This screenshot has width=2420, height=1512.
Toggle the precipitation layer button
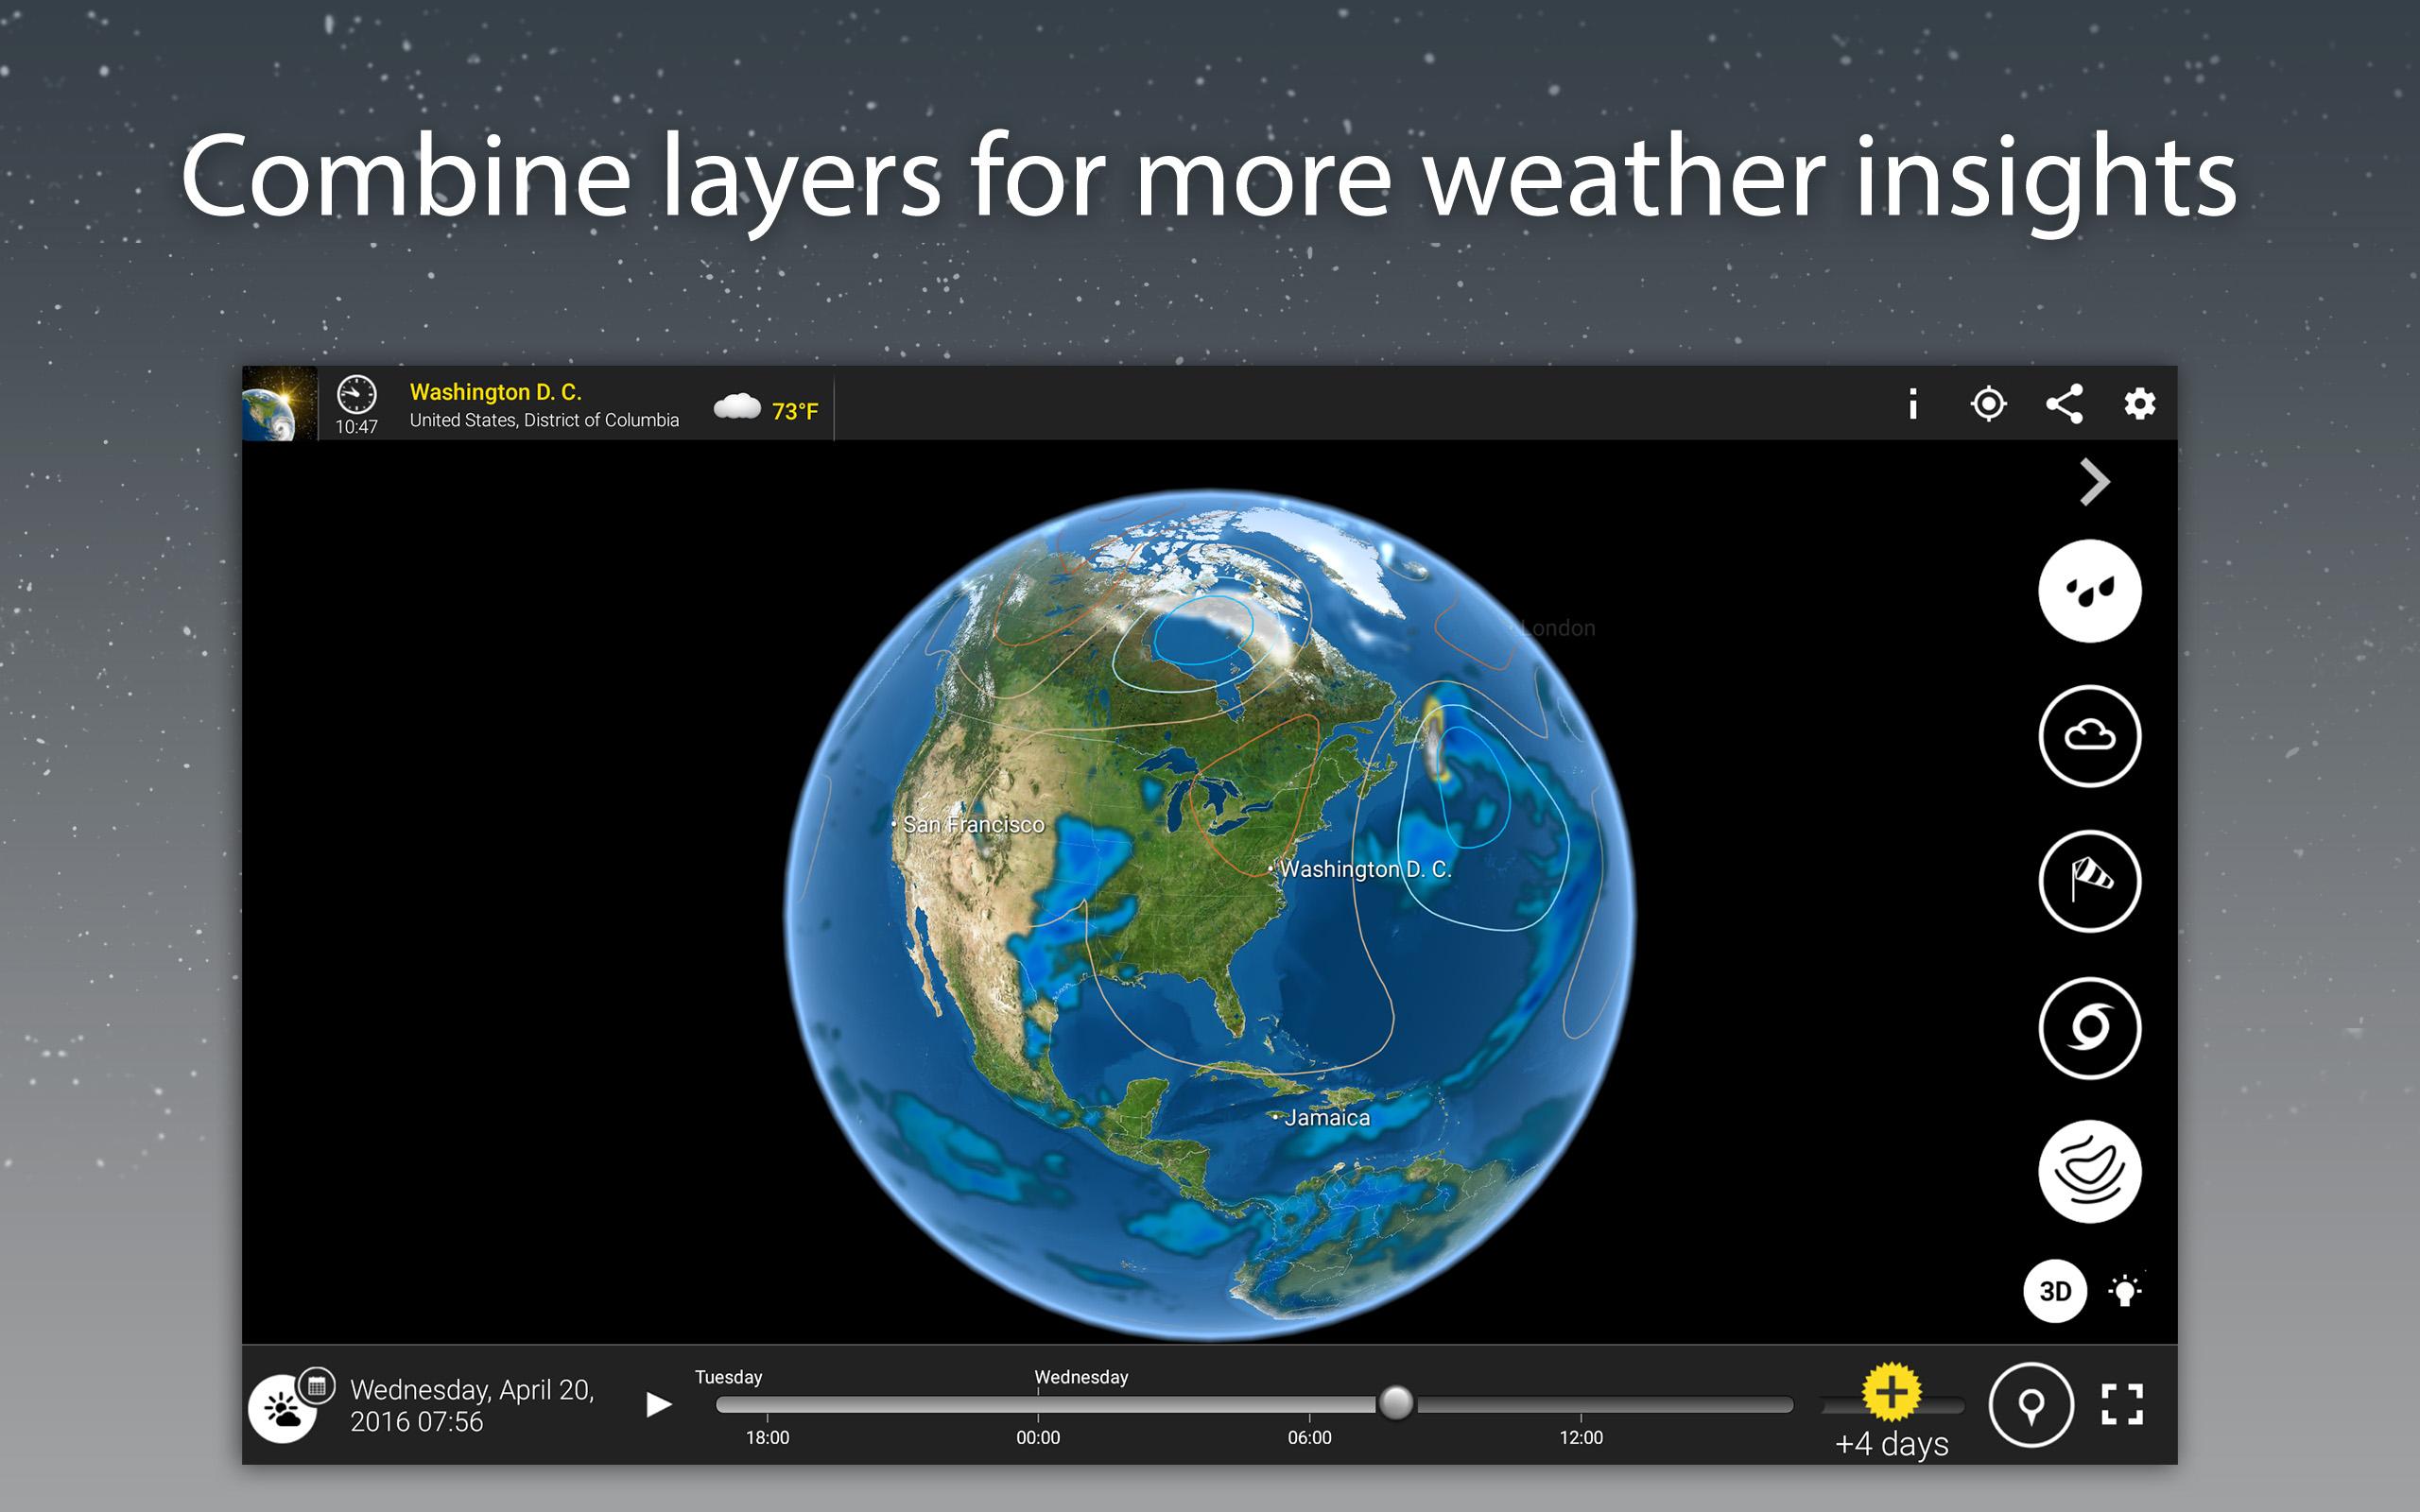pos(2089,591)
